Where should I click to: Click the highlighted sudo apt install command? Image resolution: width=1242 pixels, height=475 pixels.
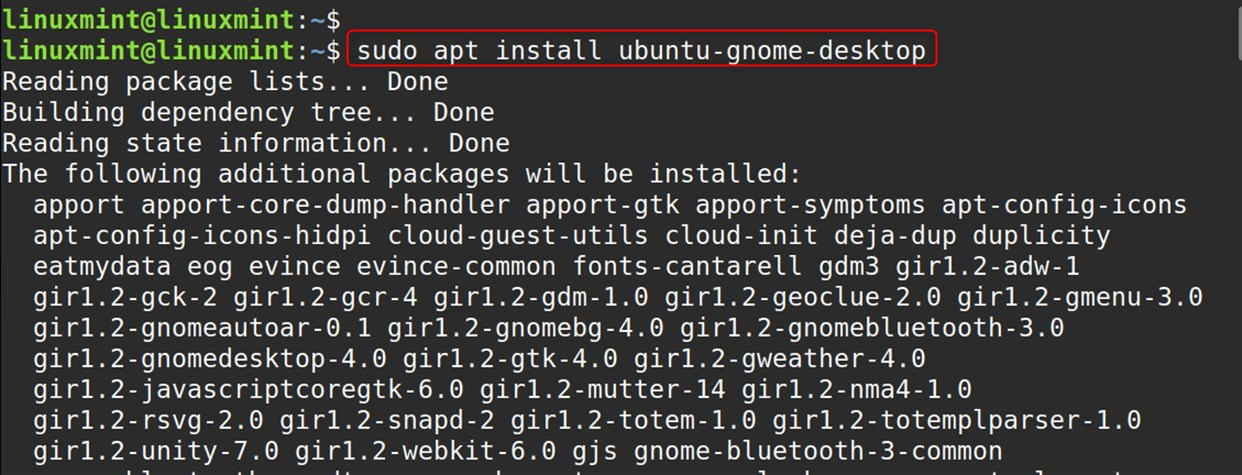(642, 49)
